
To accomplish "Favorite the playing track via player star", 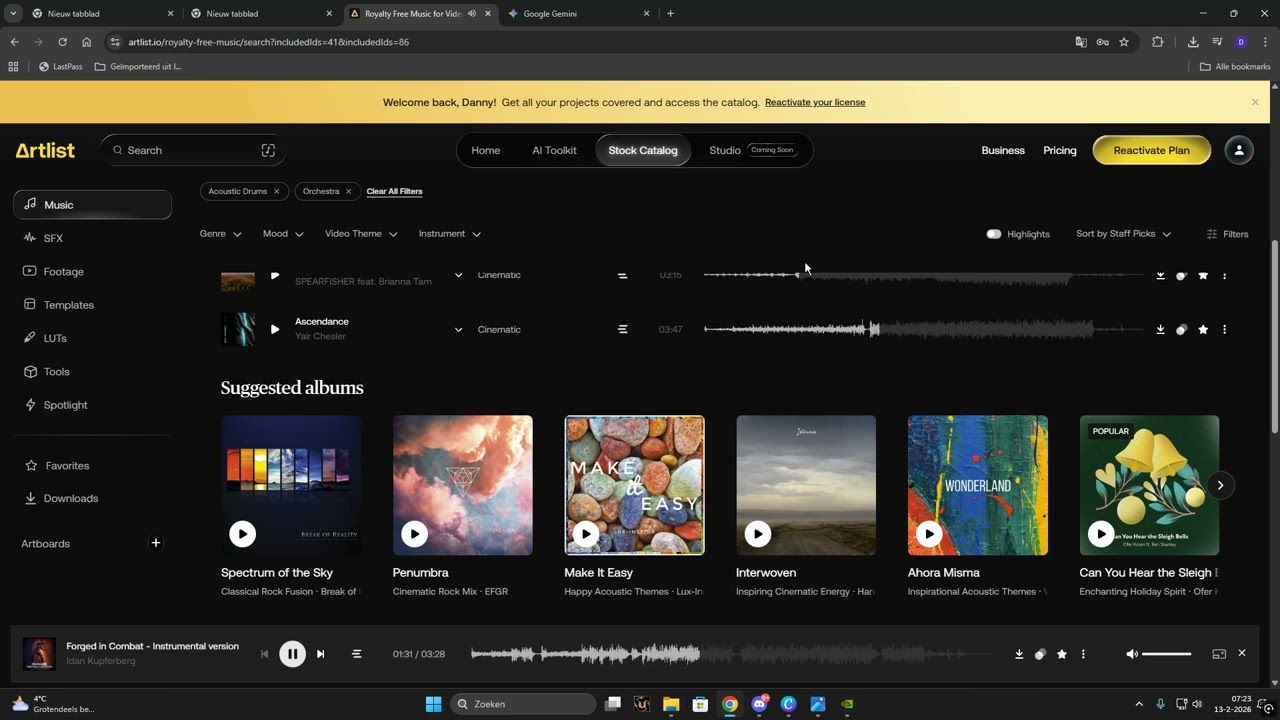I will click(1062, 654).
